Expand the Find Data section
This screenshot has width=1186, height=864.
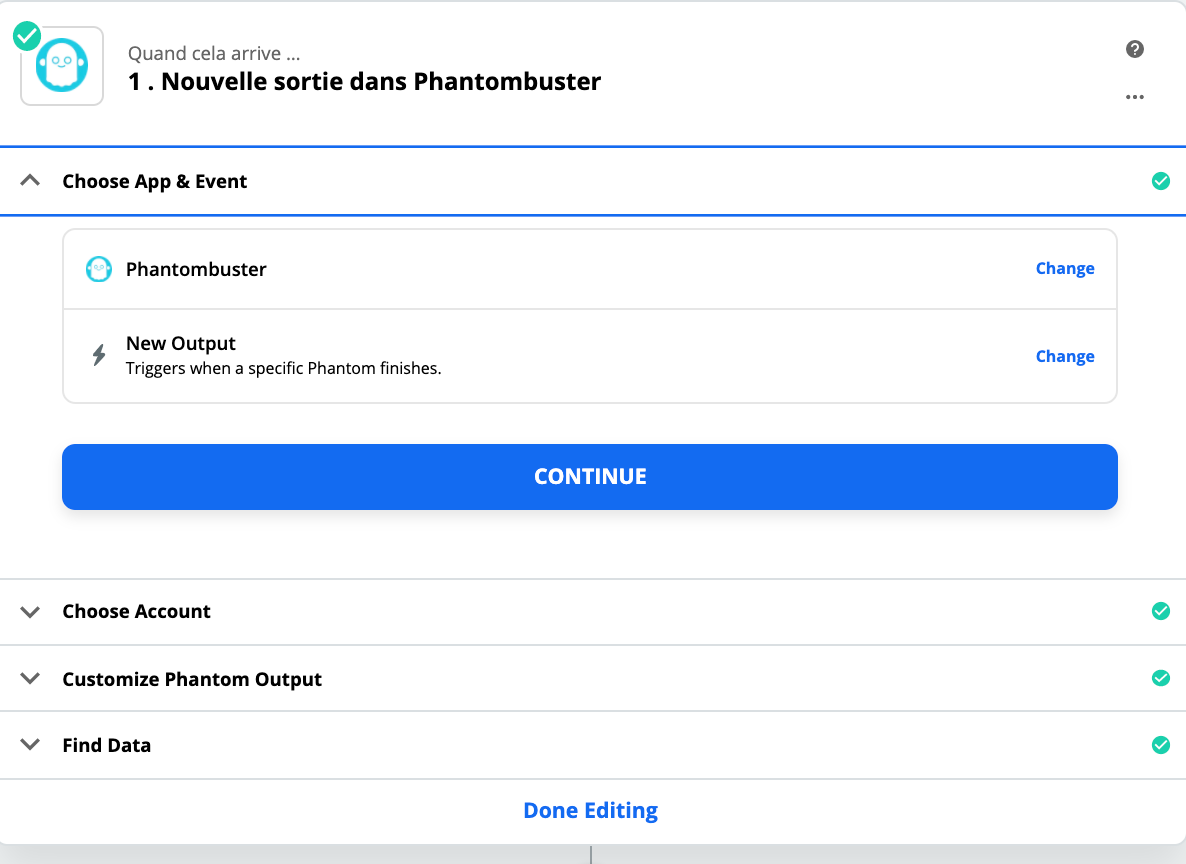(x=30, y=744)
